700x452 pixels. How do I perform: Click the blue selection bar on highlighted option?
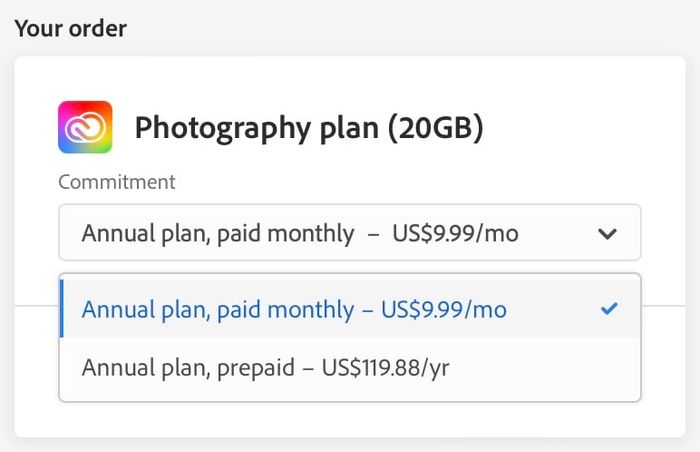pos(62,309)
